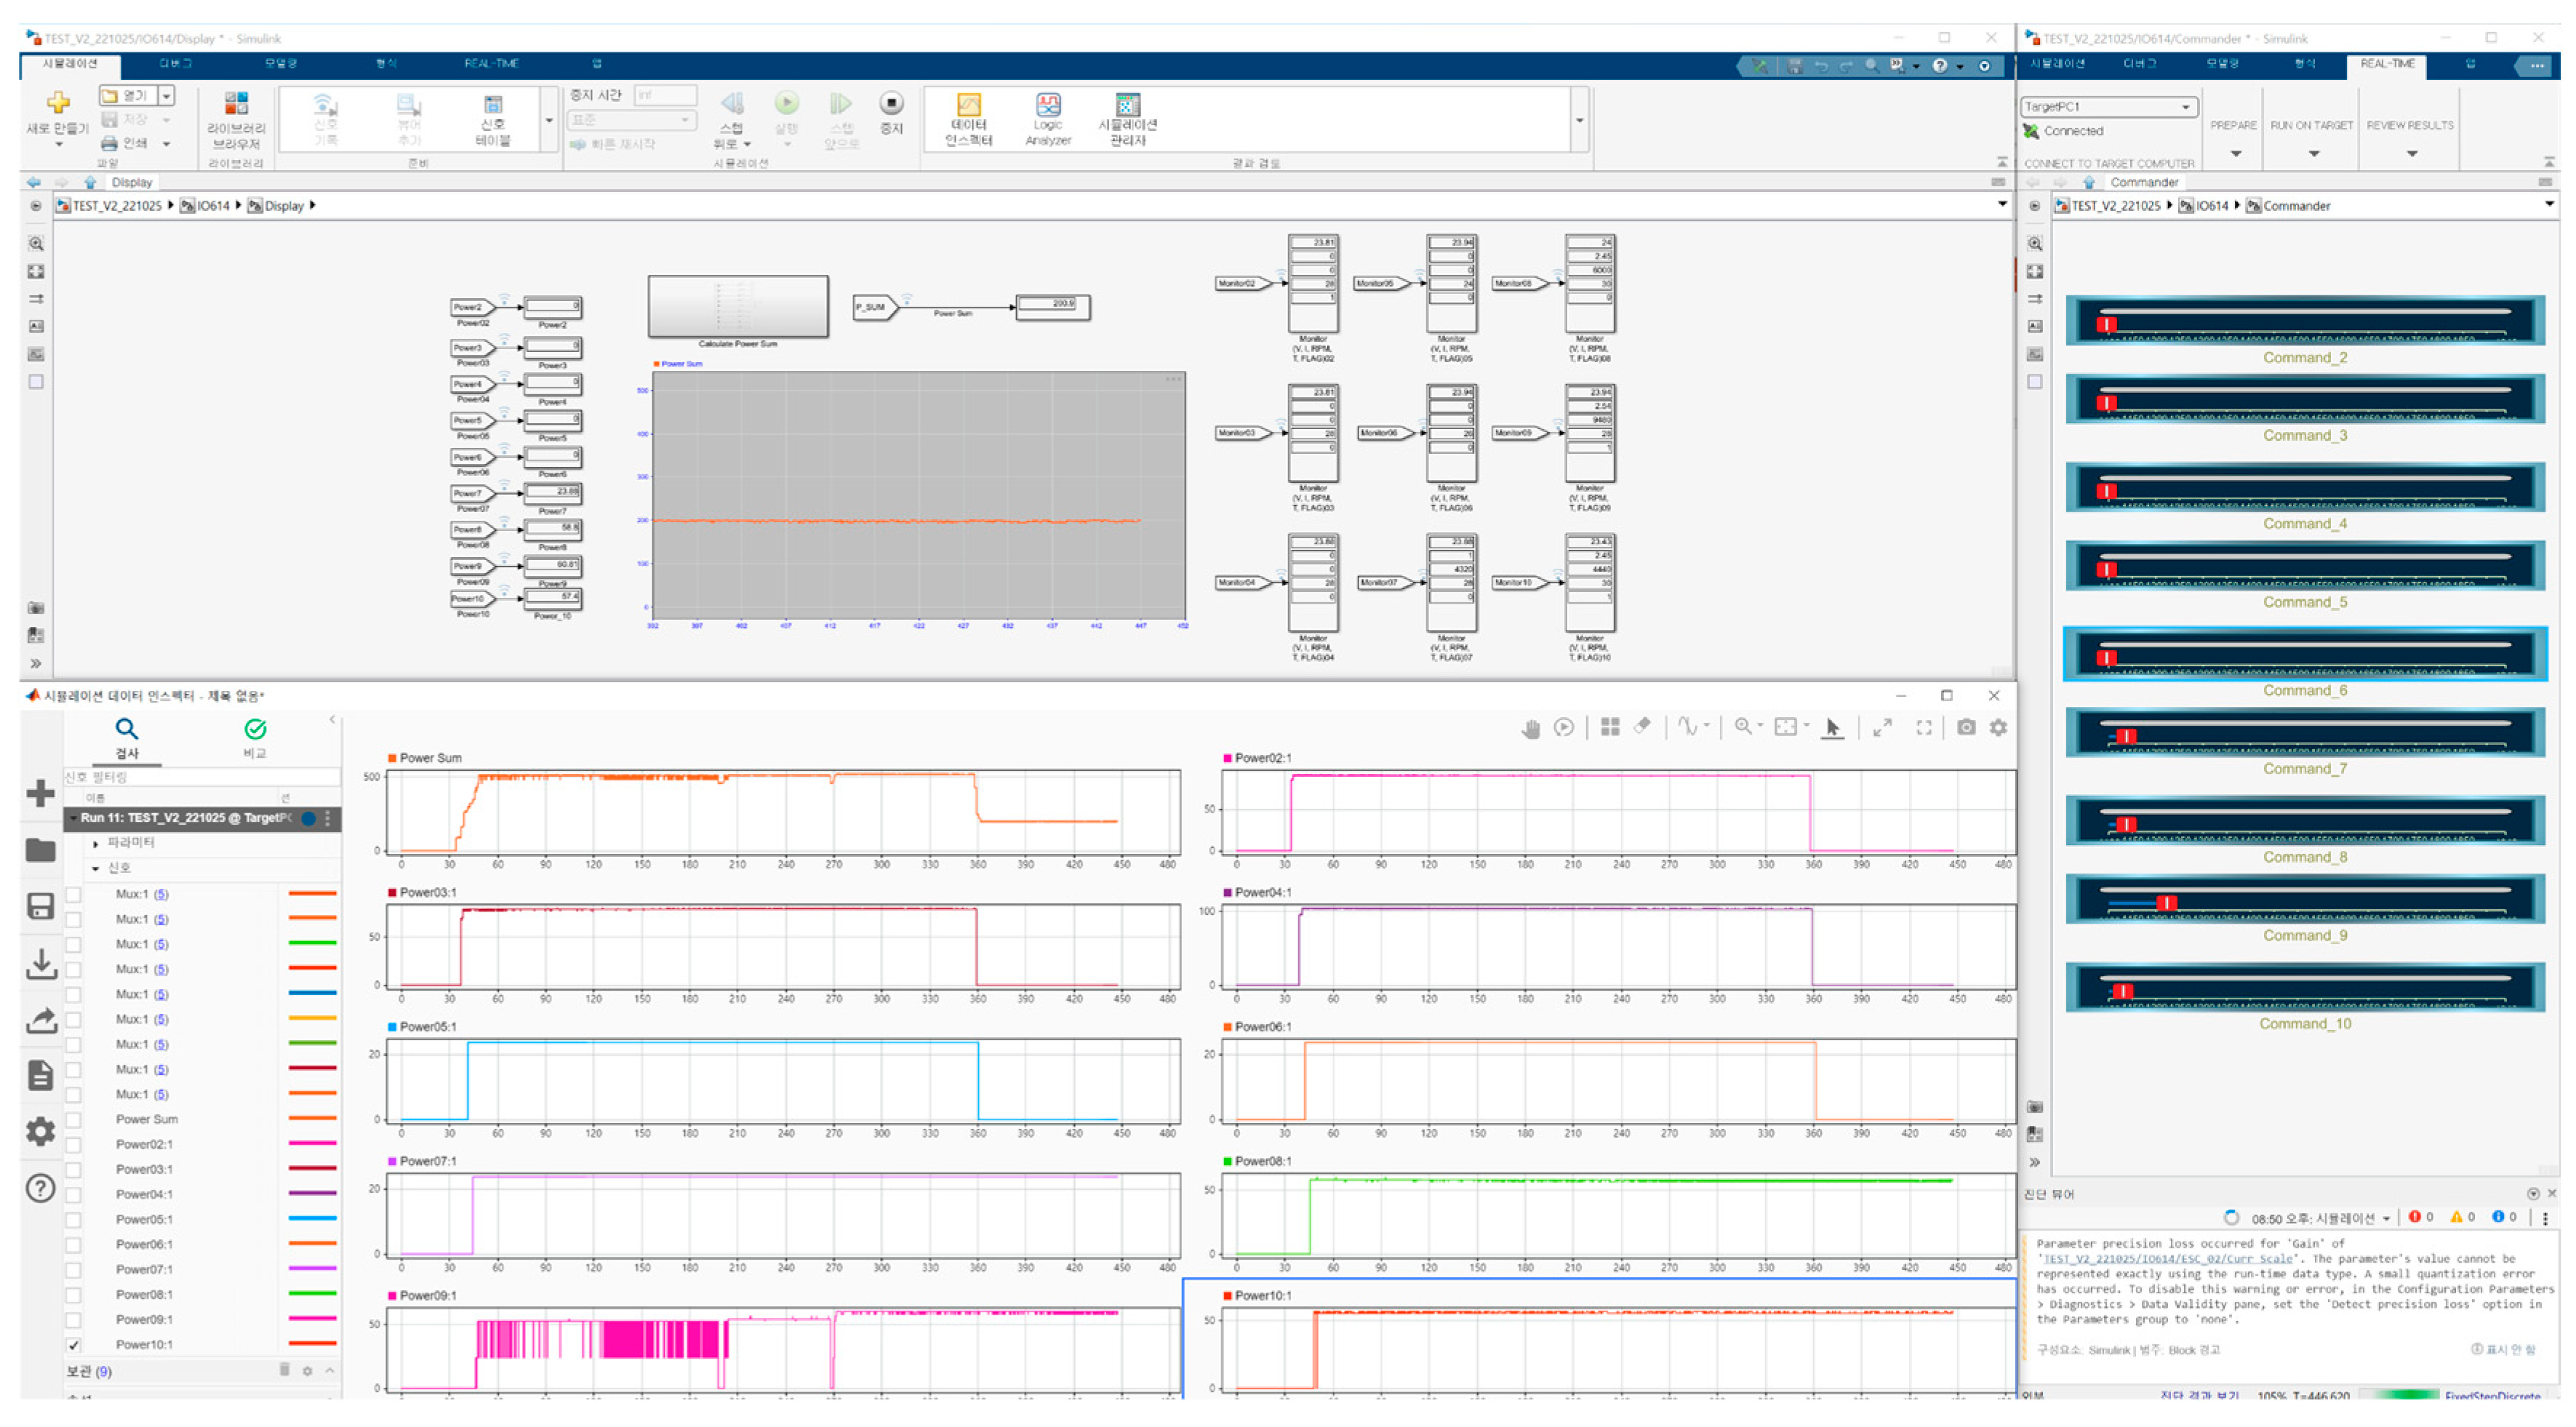The height and width of the screenshot is (1427, 2576).
Task: Collapse the 신호 tree node
Action: (96, 869)
